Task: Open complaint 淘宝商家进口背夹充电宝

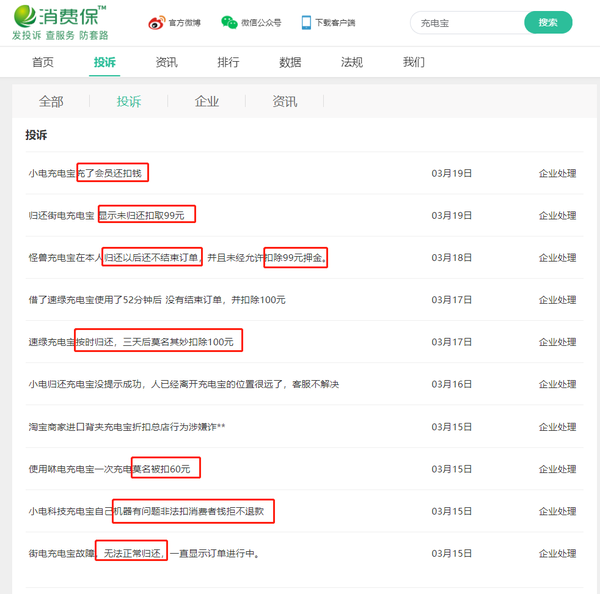Action: click(127, 427)
